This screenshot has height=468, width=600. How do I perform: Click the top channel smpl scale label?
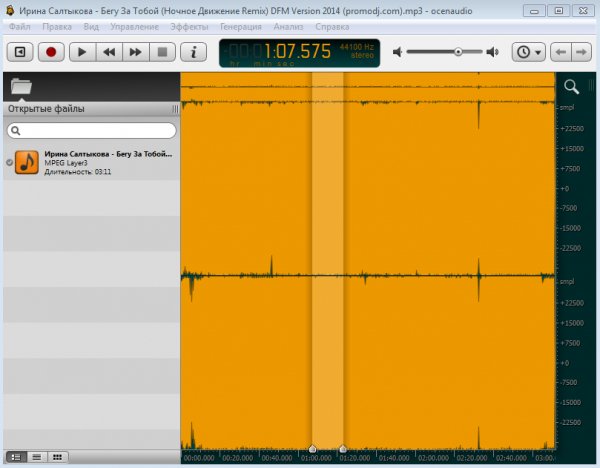567,108
